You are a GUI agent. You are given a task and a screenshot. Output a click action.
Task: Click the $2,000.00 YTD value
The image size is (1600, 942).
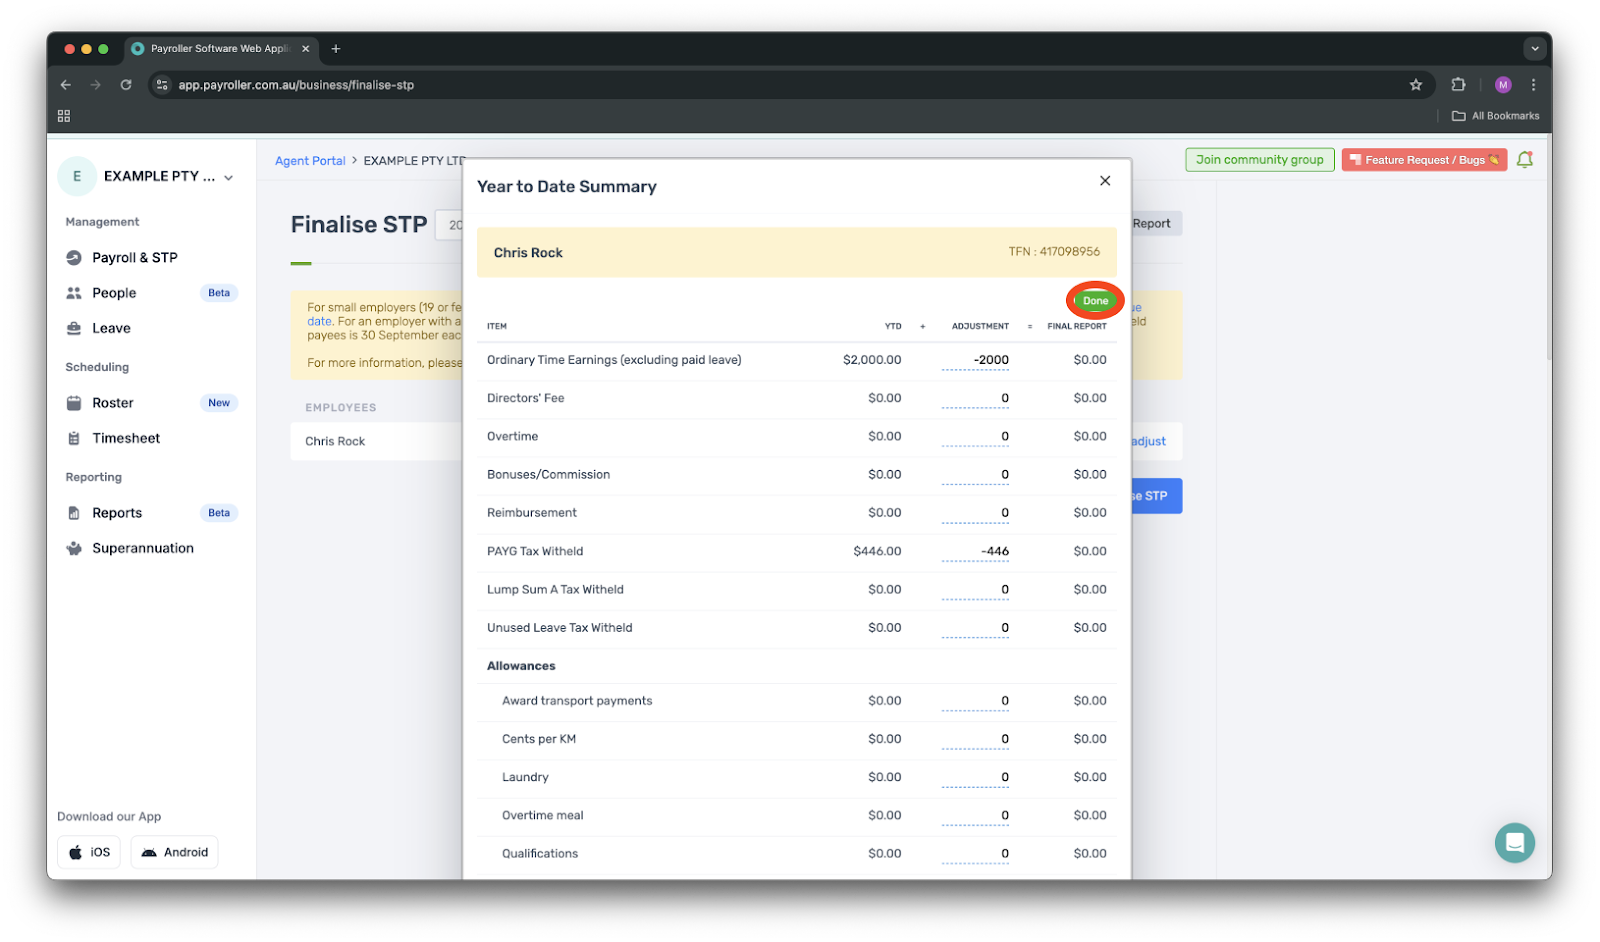[x=872, y=360]
